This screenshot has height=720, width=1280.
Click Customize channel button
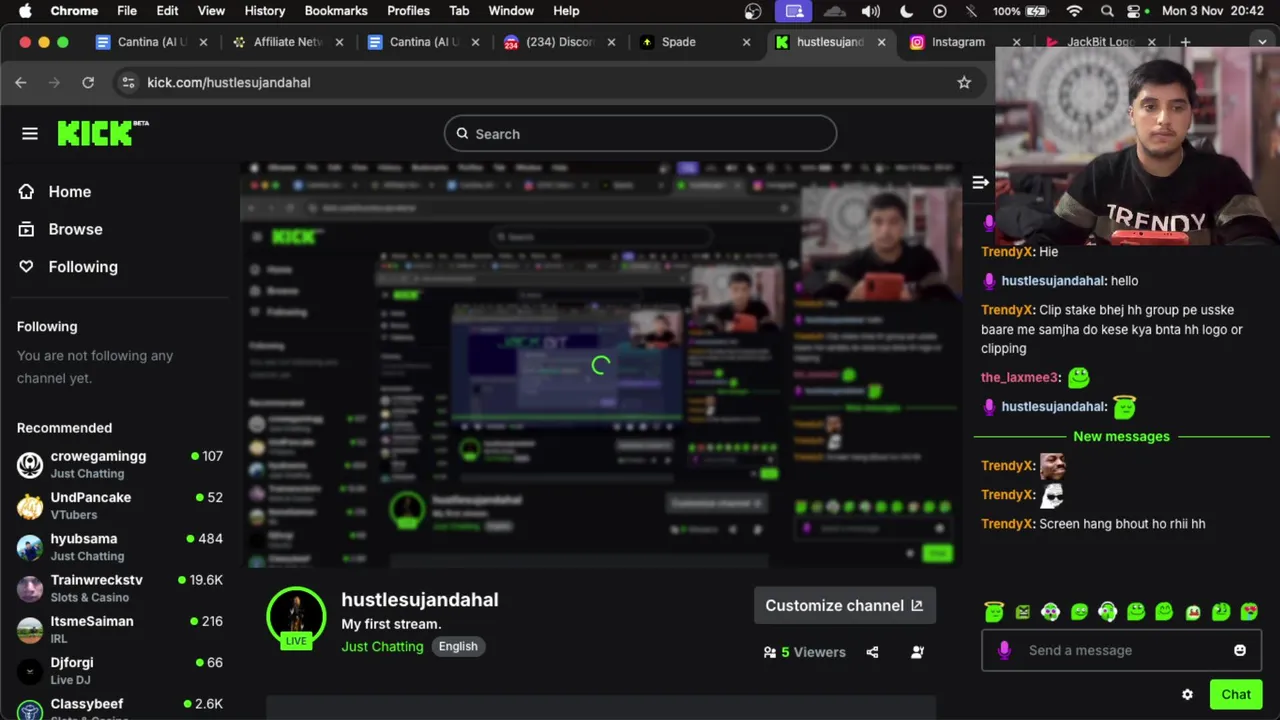pyautogui.click(x=844, y=606)
